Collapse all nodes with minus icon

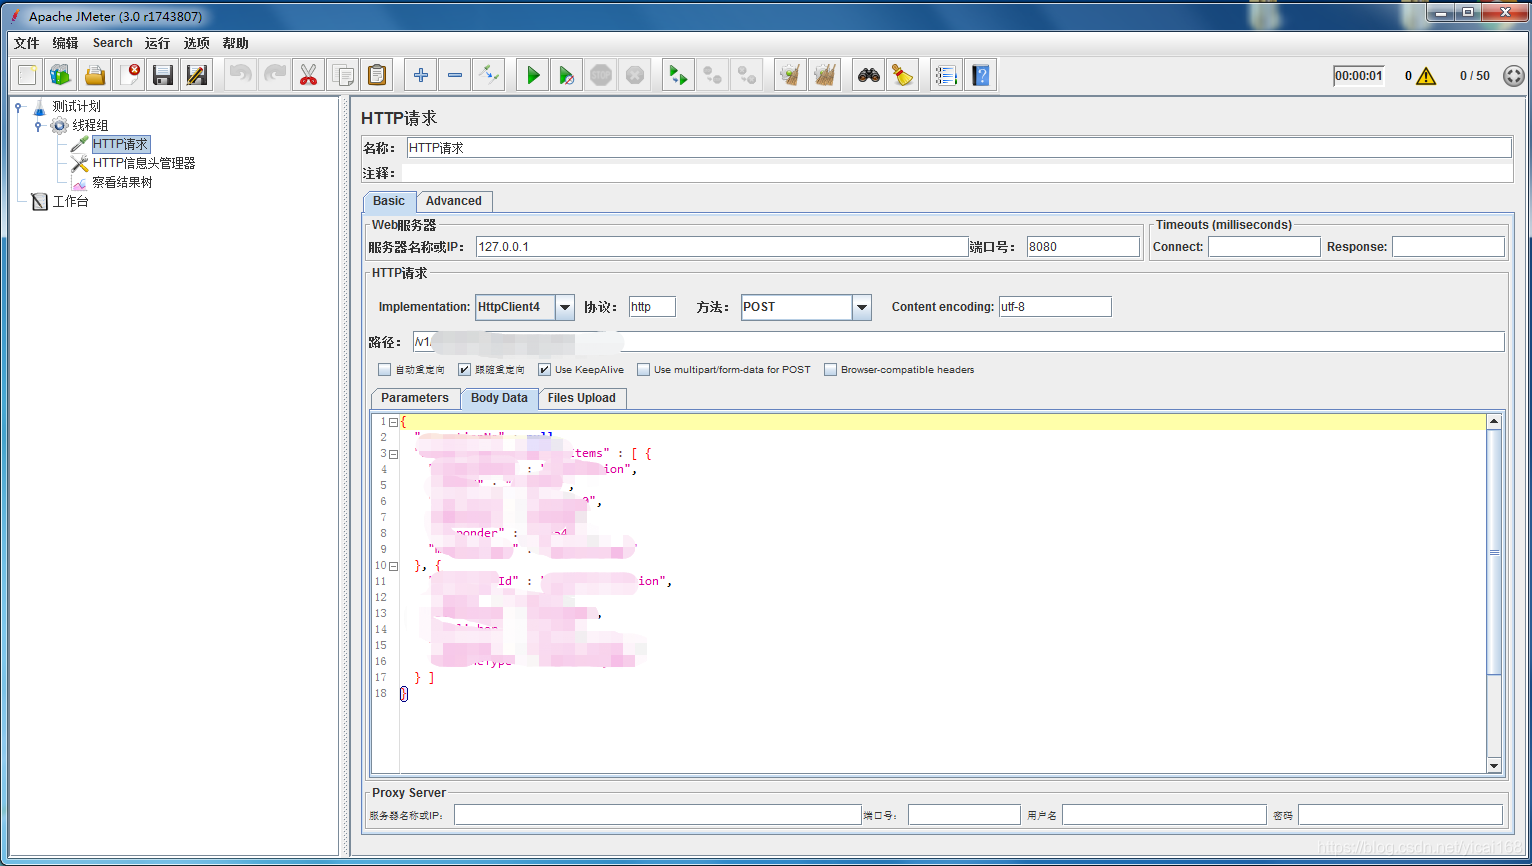tap(455, 75)
